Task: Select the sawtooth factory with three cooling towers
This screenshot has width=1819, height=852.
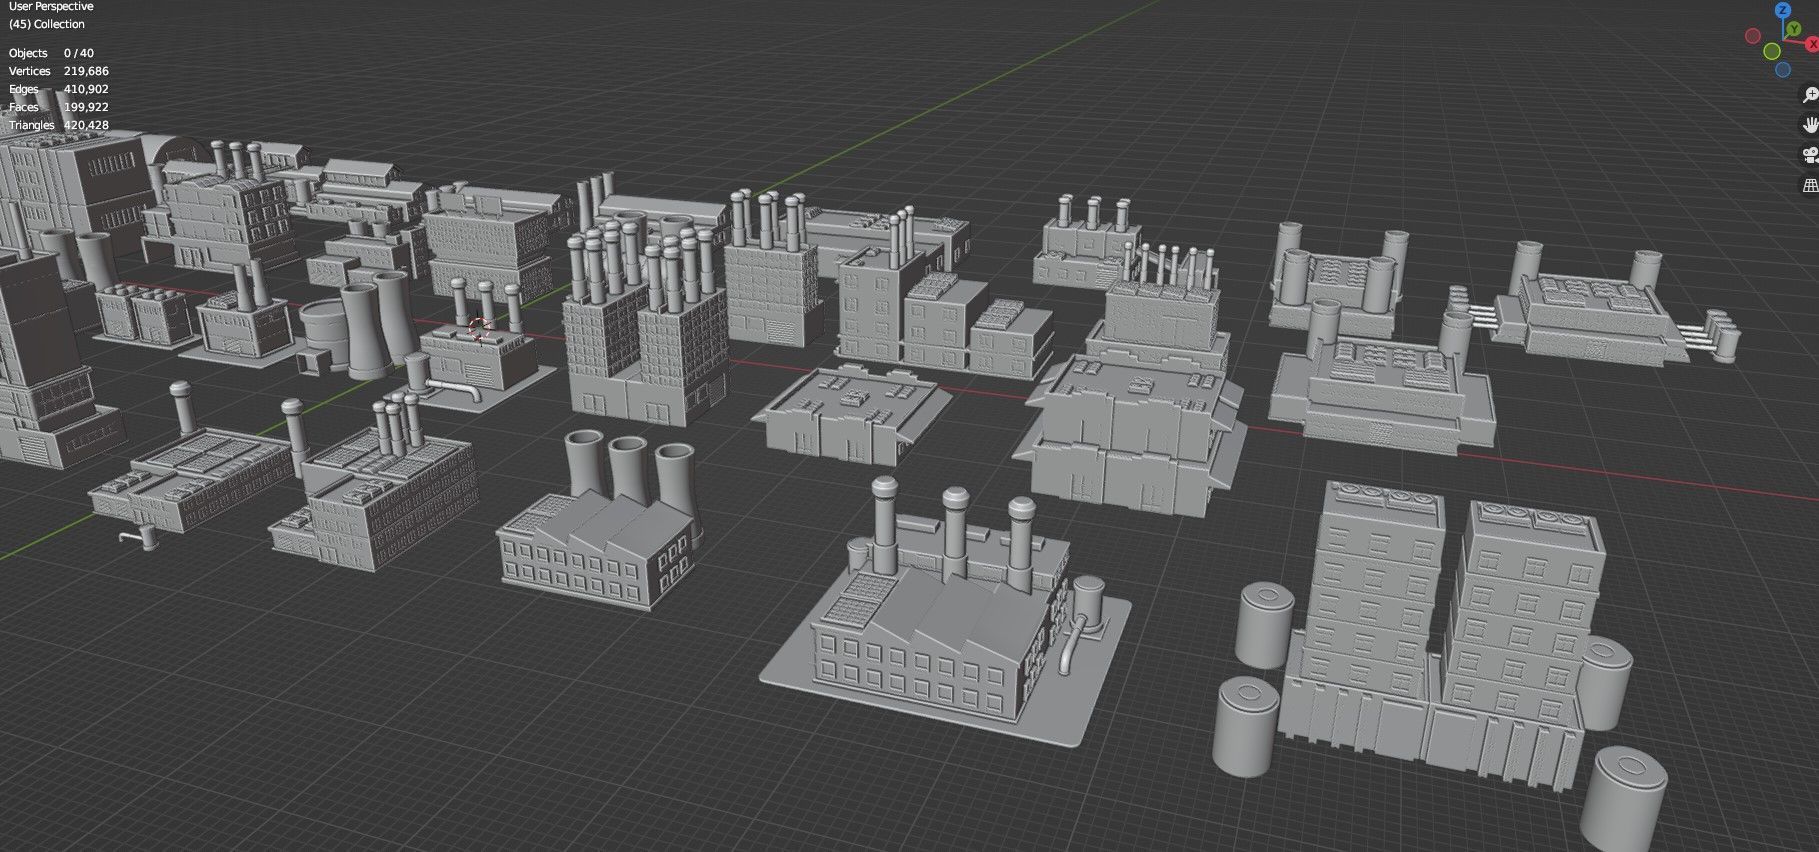Action: click(598, 519)
